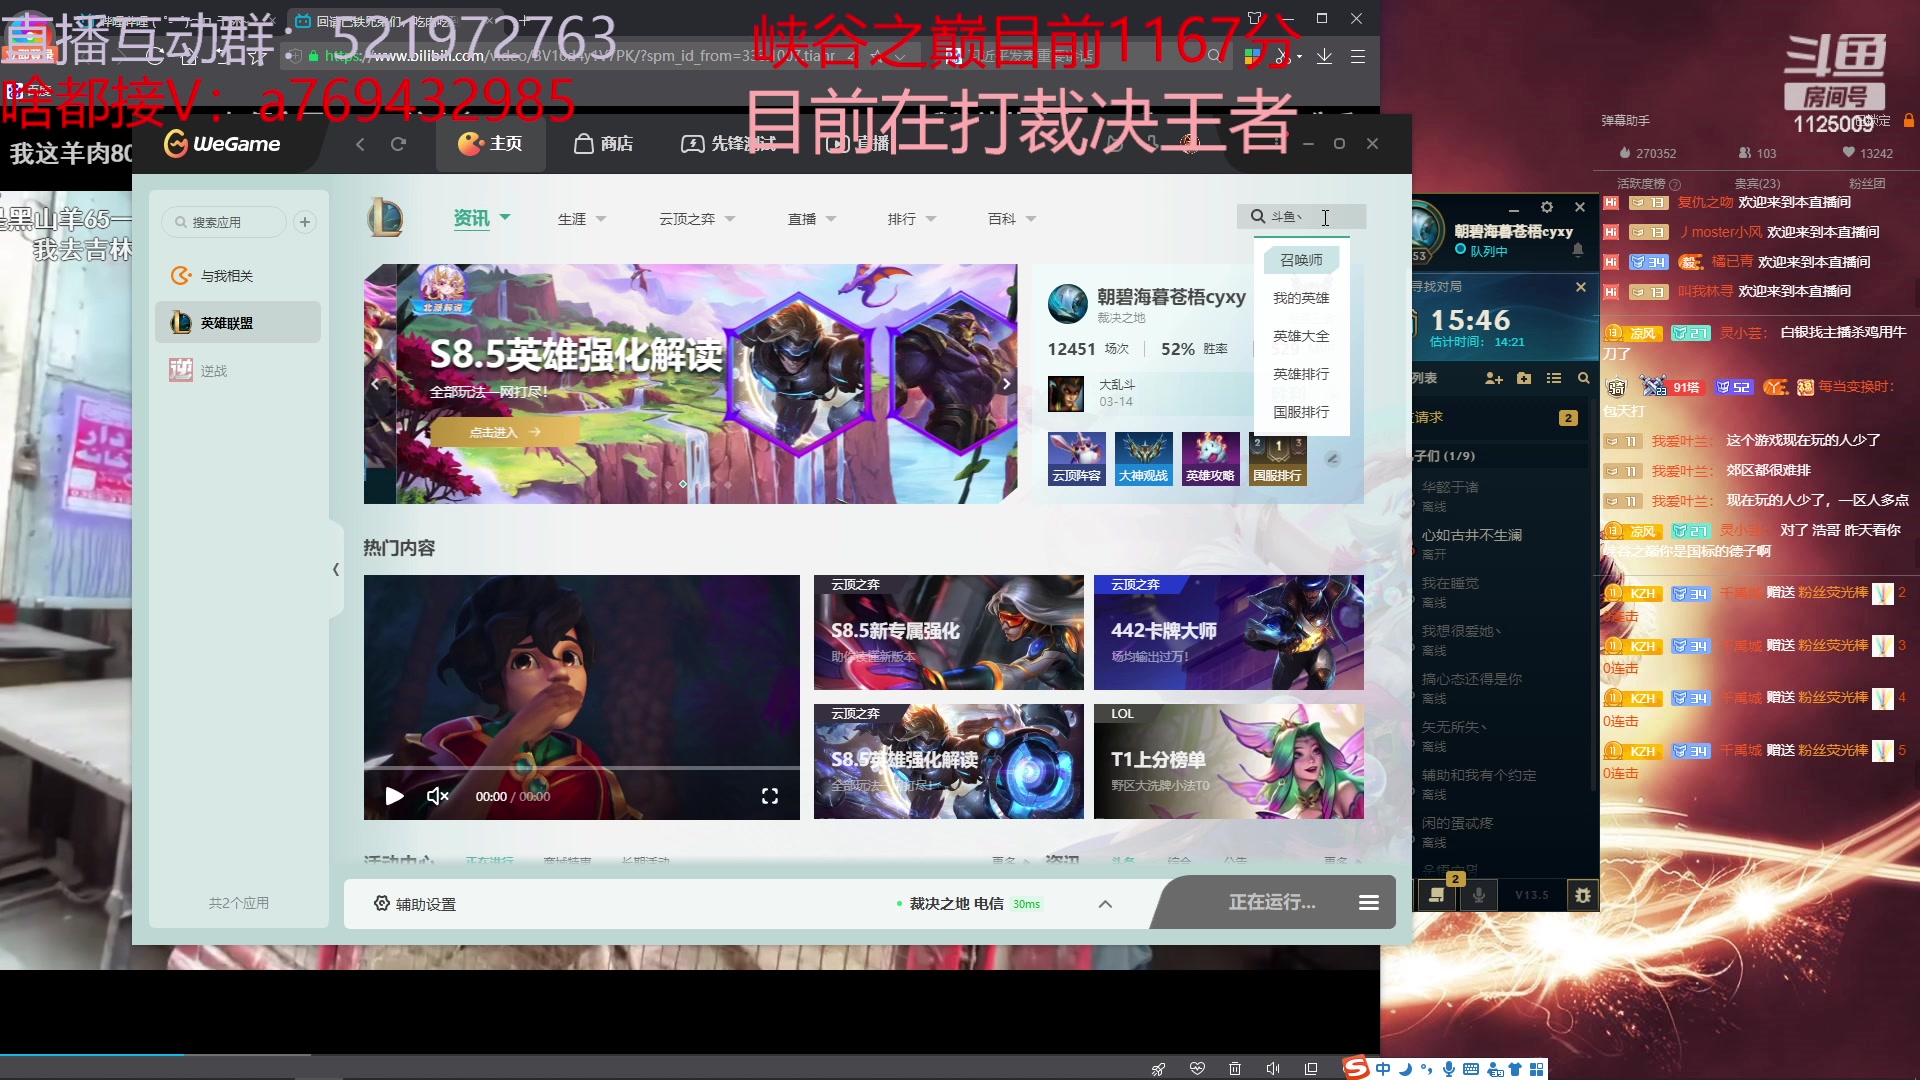Expand the 生涯 dropdown menu
Screen dimensions: 1920x1080
point(582,219)
